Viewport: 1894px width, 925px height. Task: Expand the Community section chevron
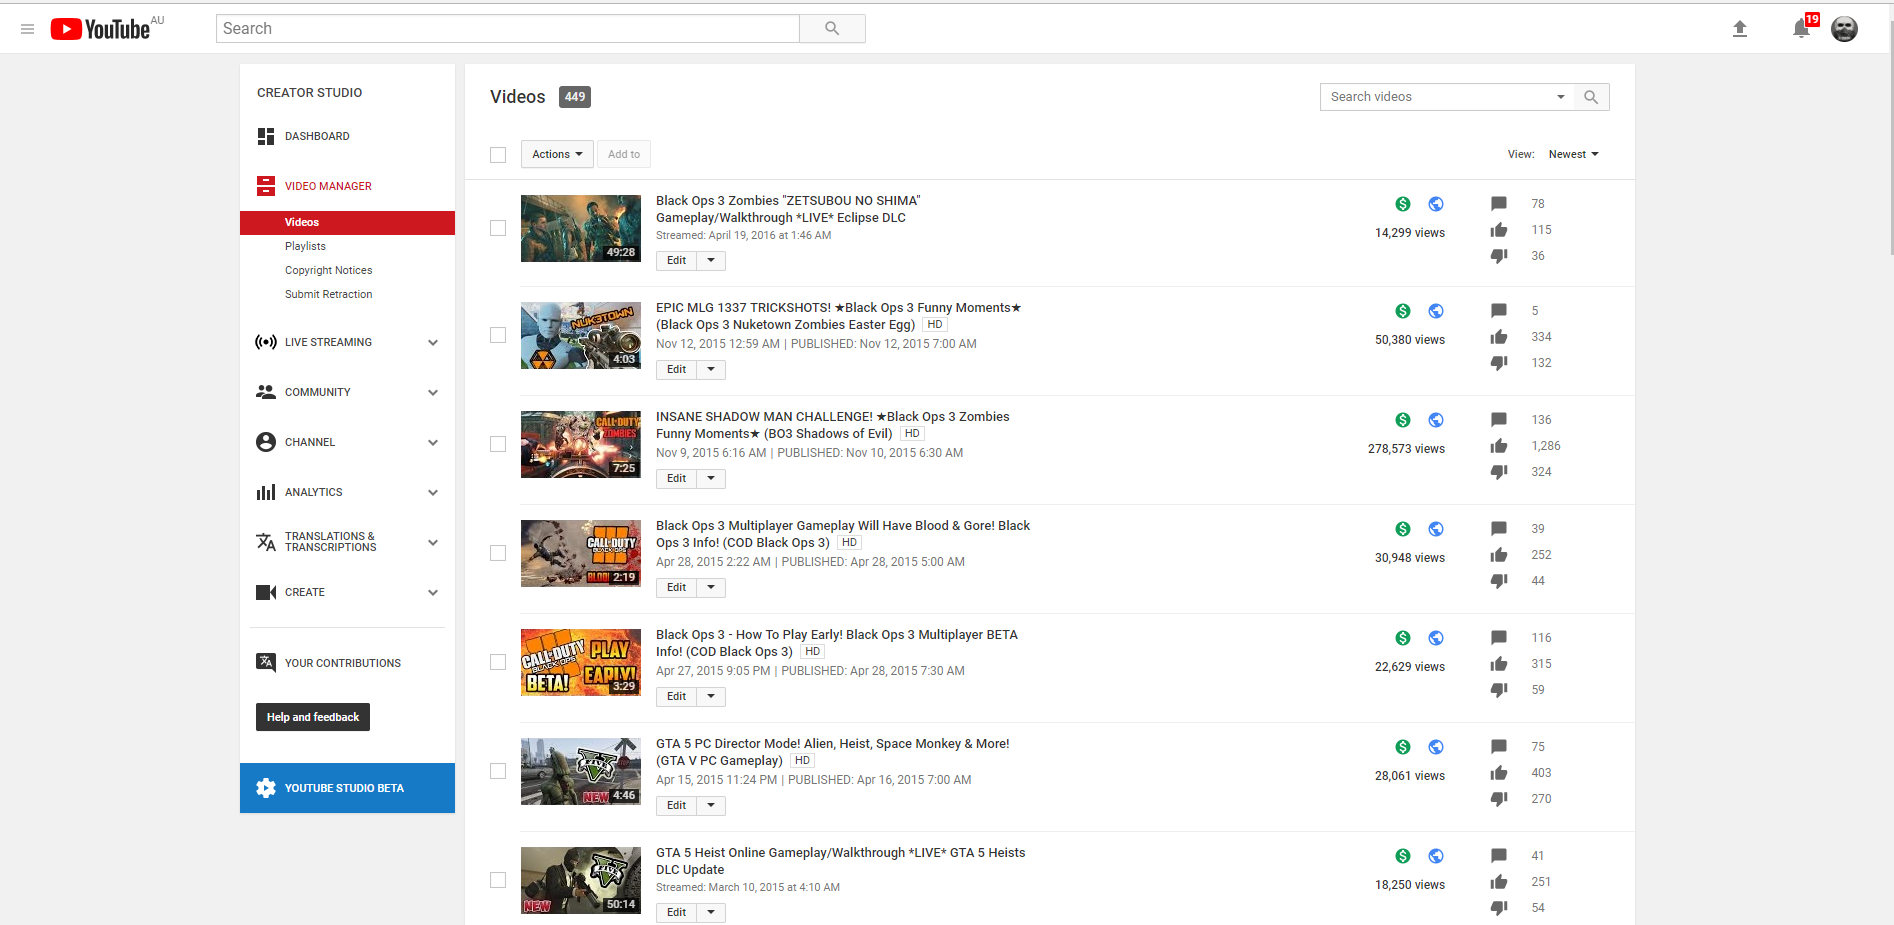tap(433, 392)
